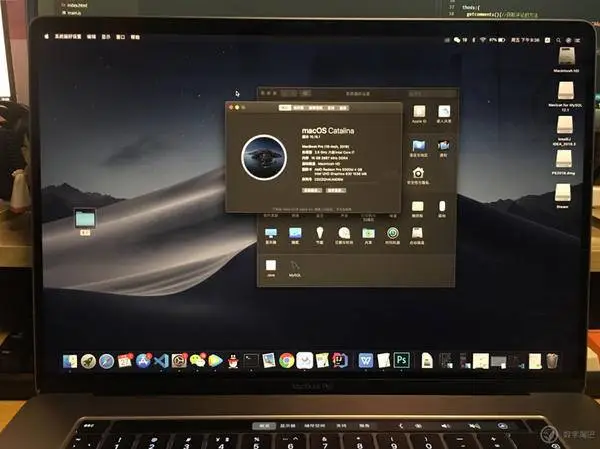The width and height of the screenshot is (600, 449).
Task: Select the Overview tab in About This Mac
Action: (x=285, y=108)
